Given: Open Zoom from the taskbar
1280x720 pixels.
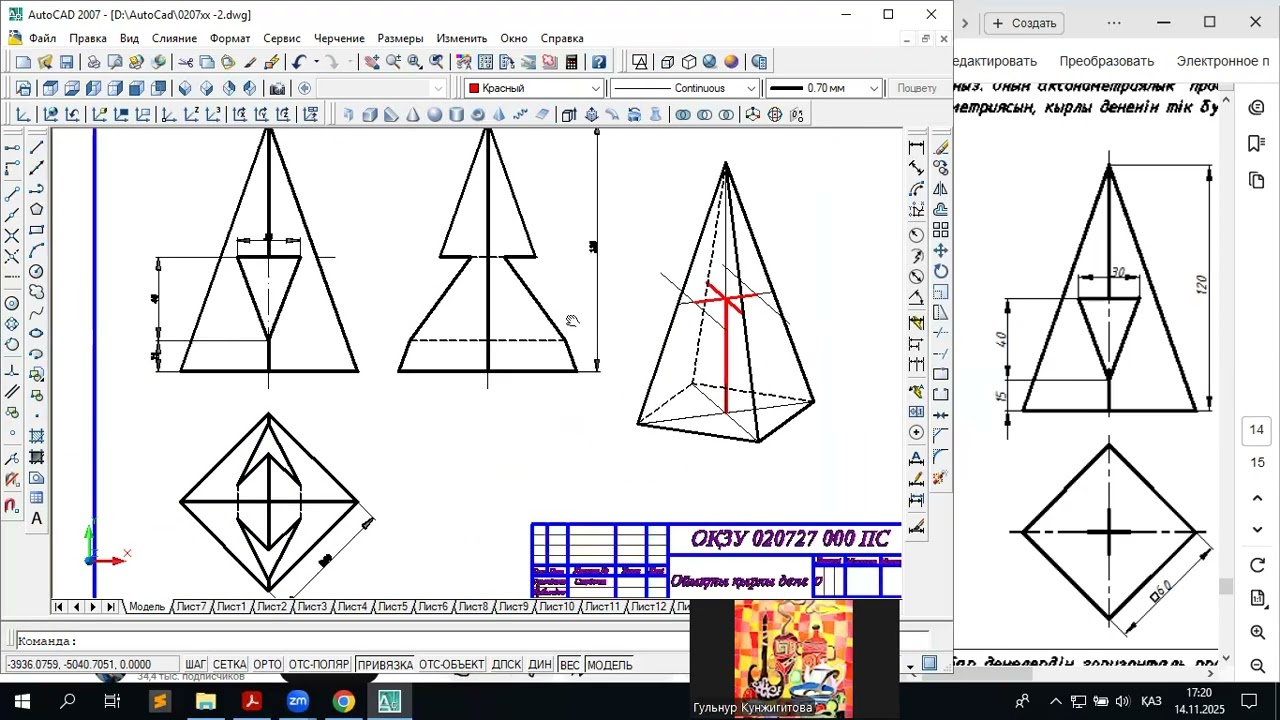Looking at the screenshot, I should click(297, 701).
